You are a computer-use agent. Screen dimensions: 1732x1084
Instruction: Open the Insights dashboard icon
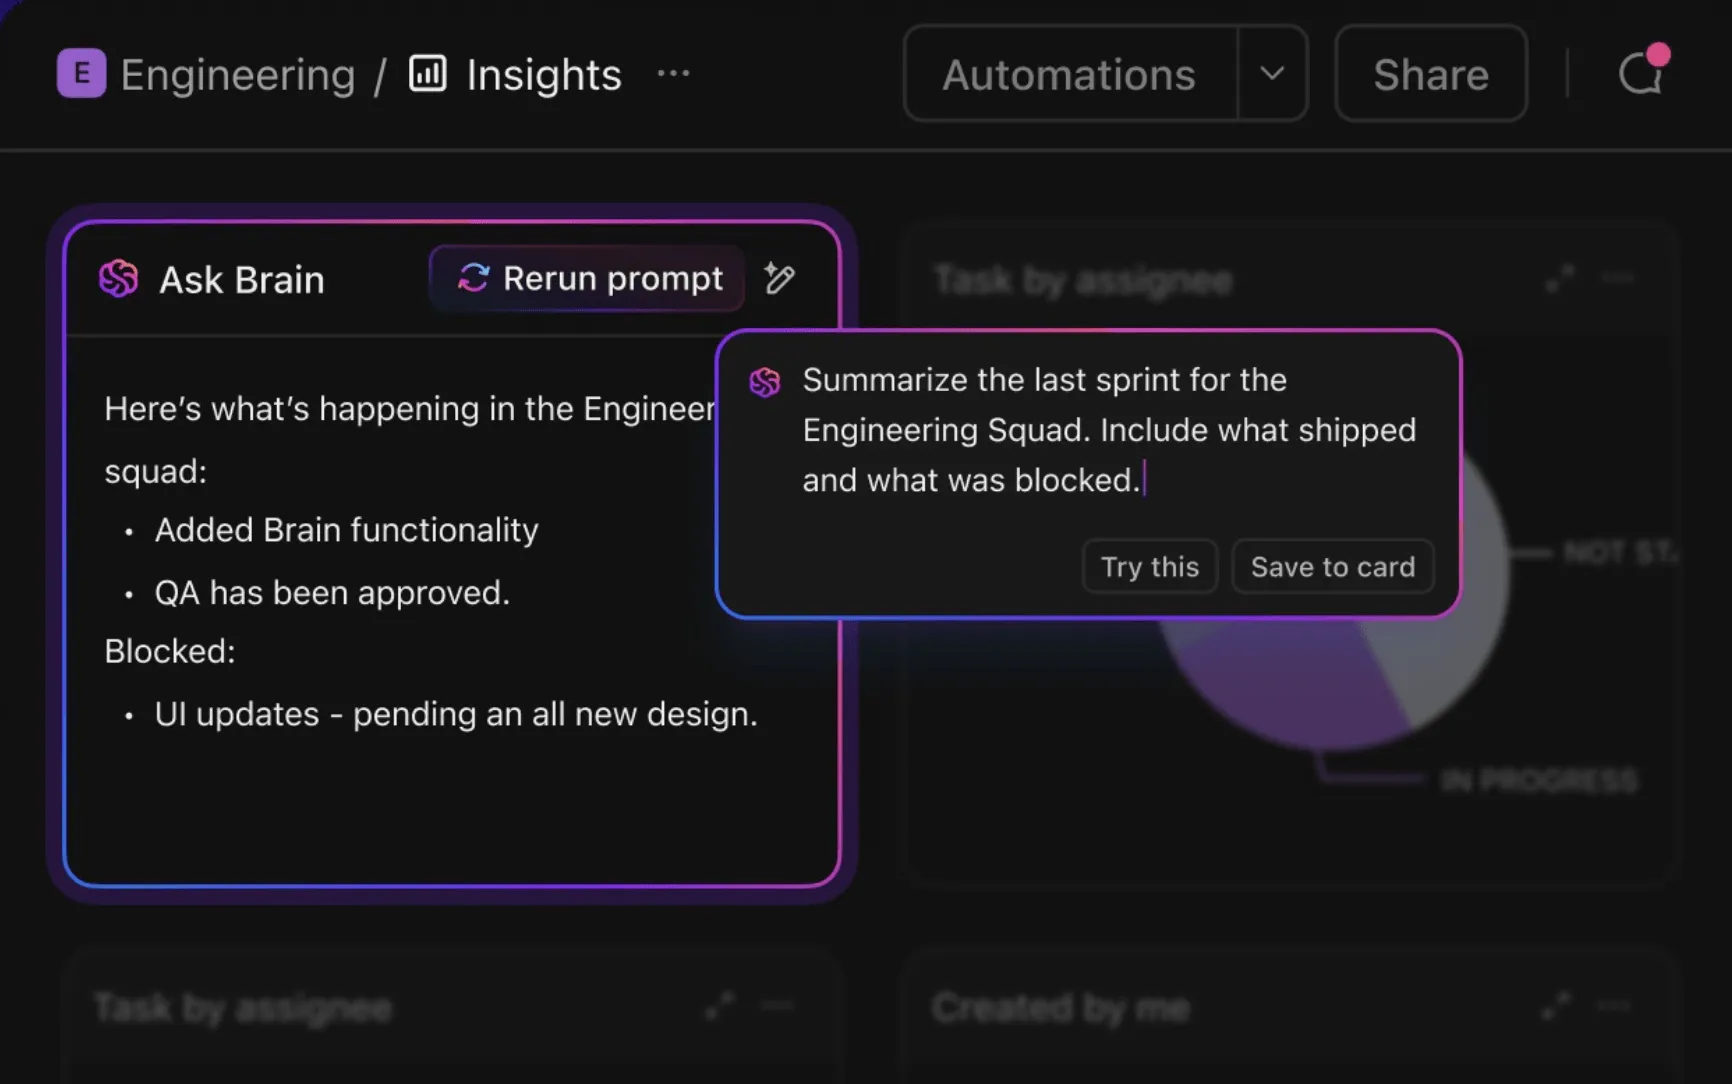(x=428, y=73)
